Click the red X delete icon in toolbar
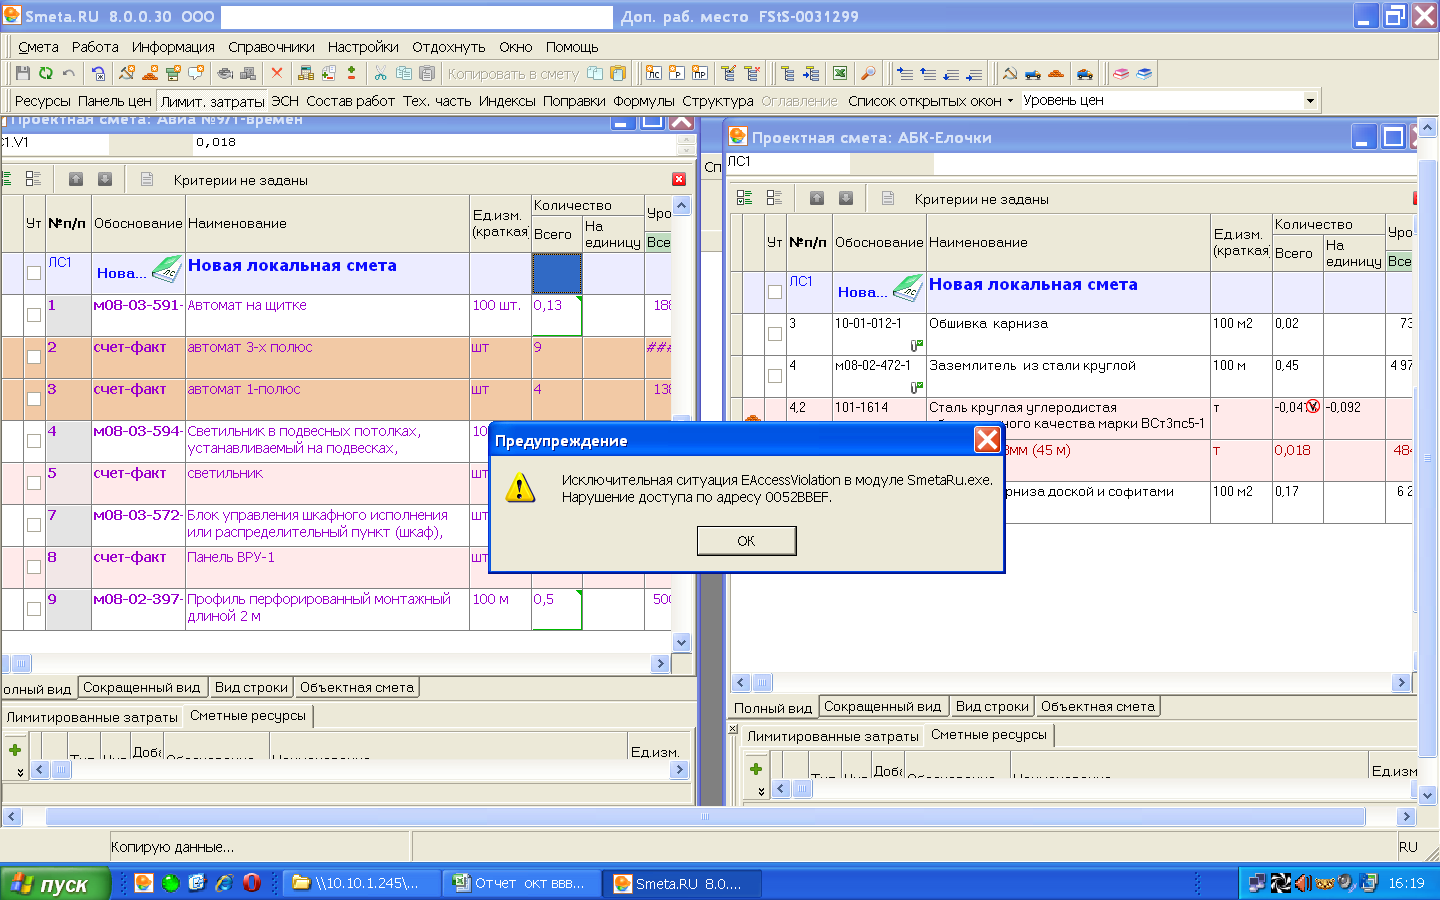The height and width of the screenshot is (900, 1440). click(x=277, y=73)
